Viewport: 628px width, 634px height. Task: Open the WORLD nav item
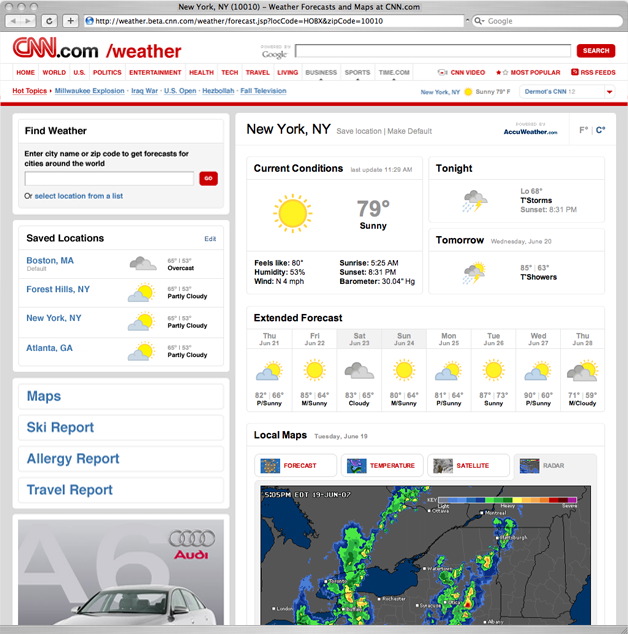pyautogui.click(x=54, y=72)
